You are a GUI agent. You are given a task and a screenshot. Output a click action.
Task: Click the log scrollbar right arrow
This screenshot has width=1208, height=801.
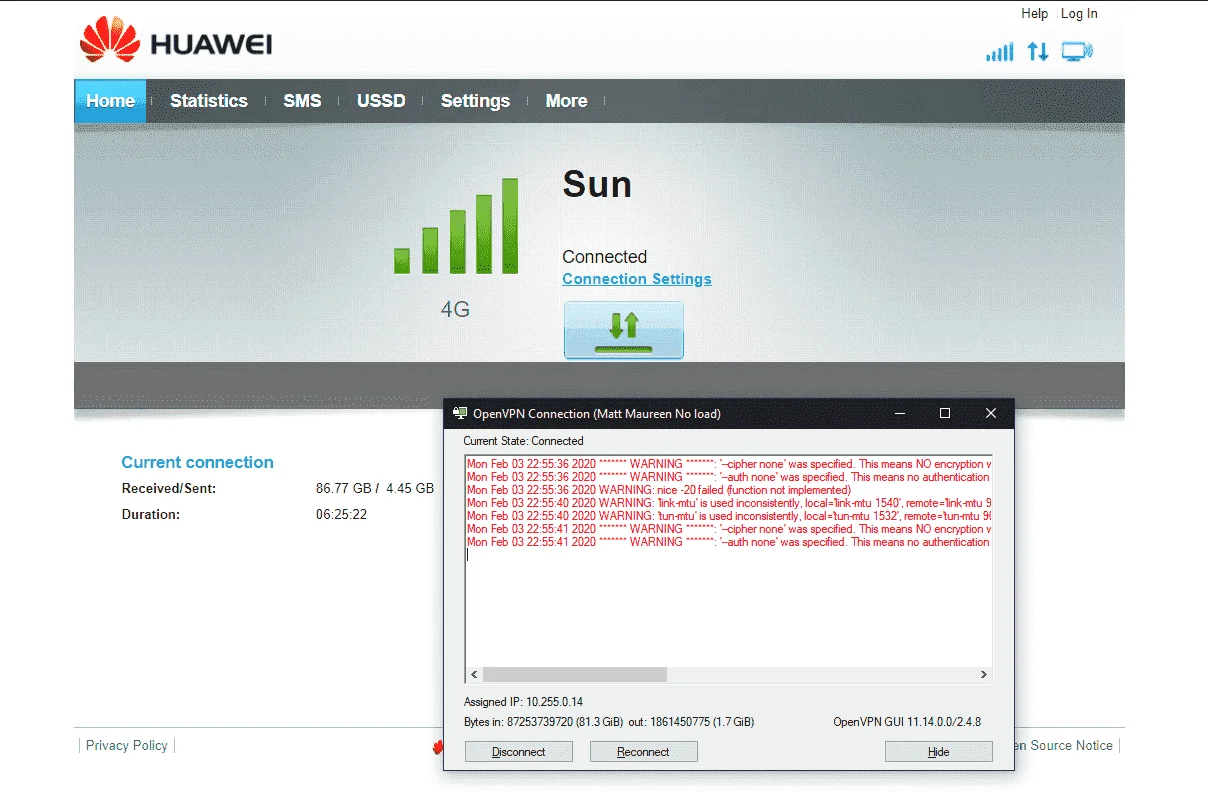984,675
